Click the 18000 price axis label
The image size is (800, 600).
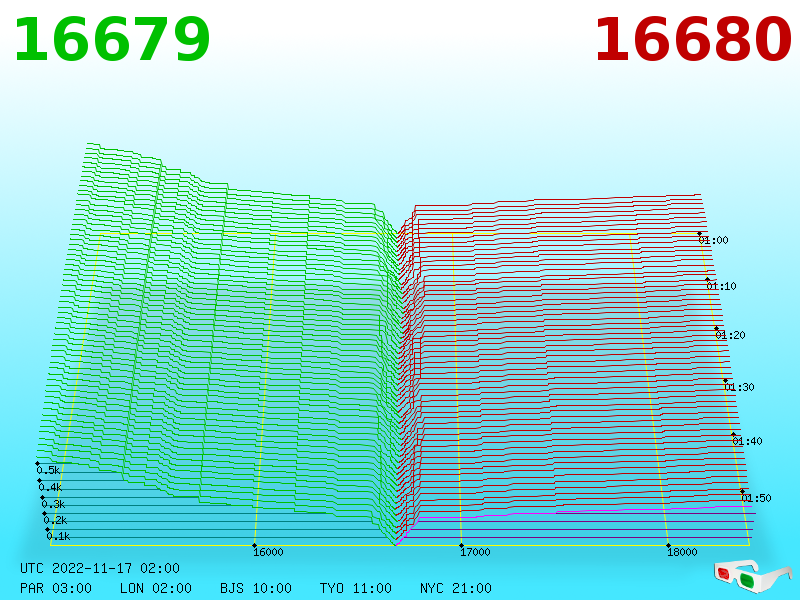(x=682, y=552)
